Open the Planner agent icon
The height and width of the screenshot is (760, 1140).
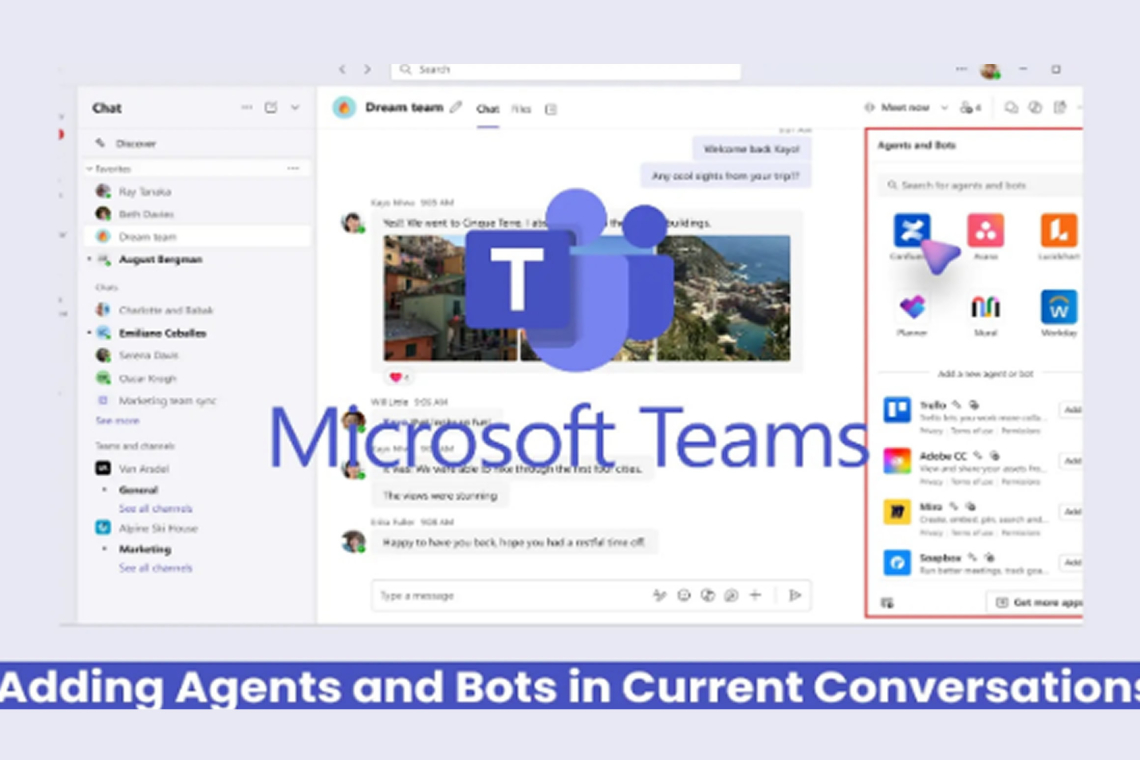click(x=911, y=308)
